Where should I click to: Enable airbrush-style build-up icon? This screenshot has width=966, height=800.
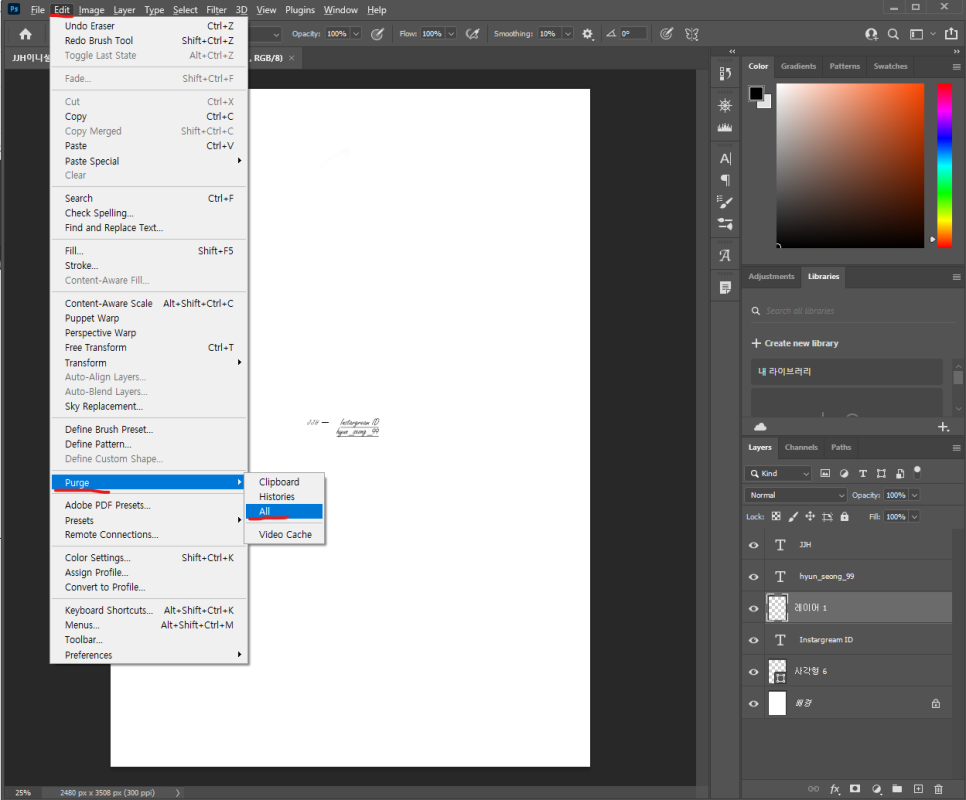click(x=473, y=34)
